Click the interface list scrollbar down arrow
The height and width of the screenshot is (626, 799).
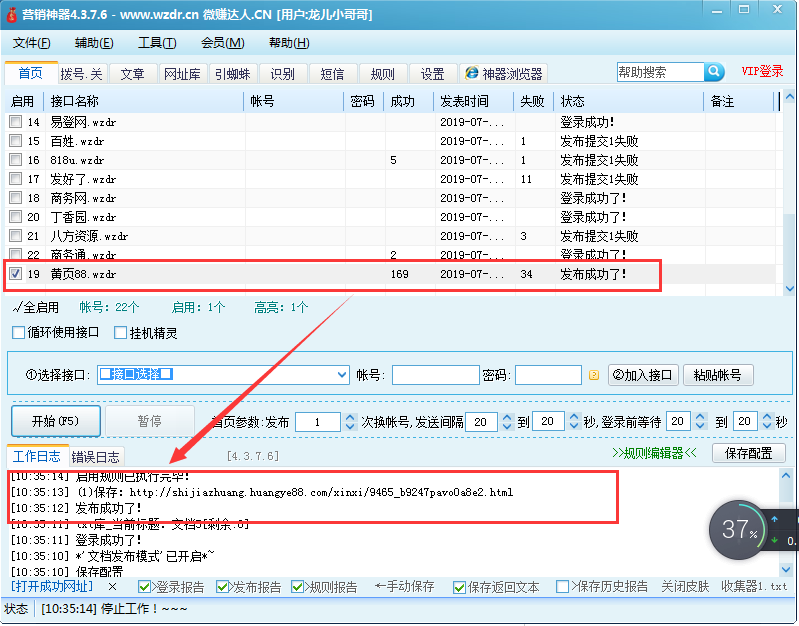coord(790,289)
